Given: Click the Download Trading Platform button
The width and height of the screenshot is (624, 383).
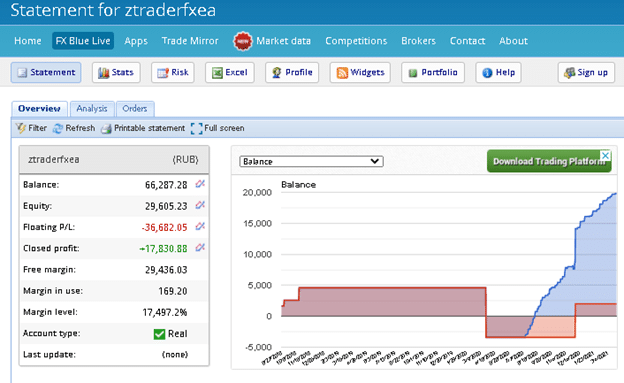Looking at the screenshot, I should pos(549,161).
